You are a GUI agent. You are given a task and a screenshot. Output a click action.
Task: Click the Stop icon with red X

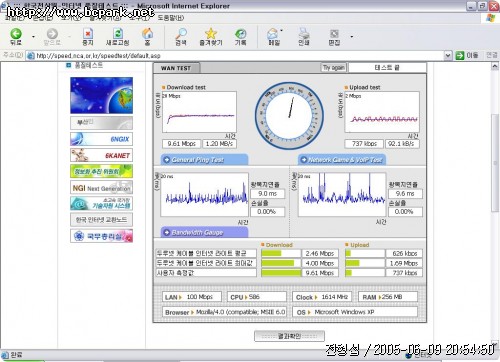(x=88, y=34)
